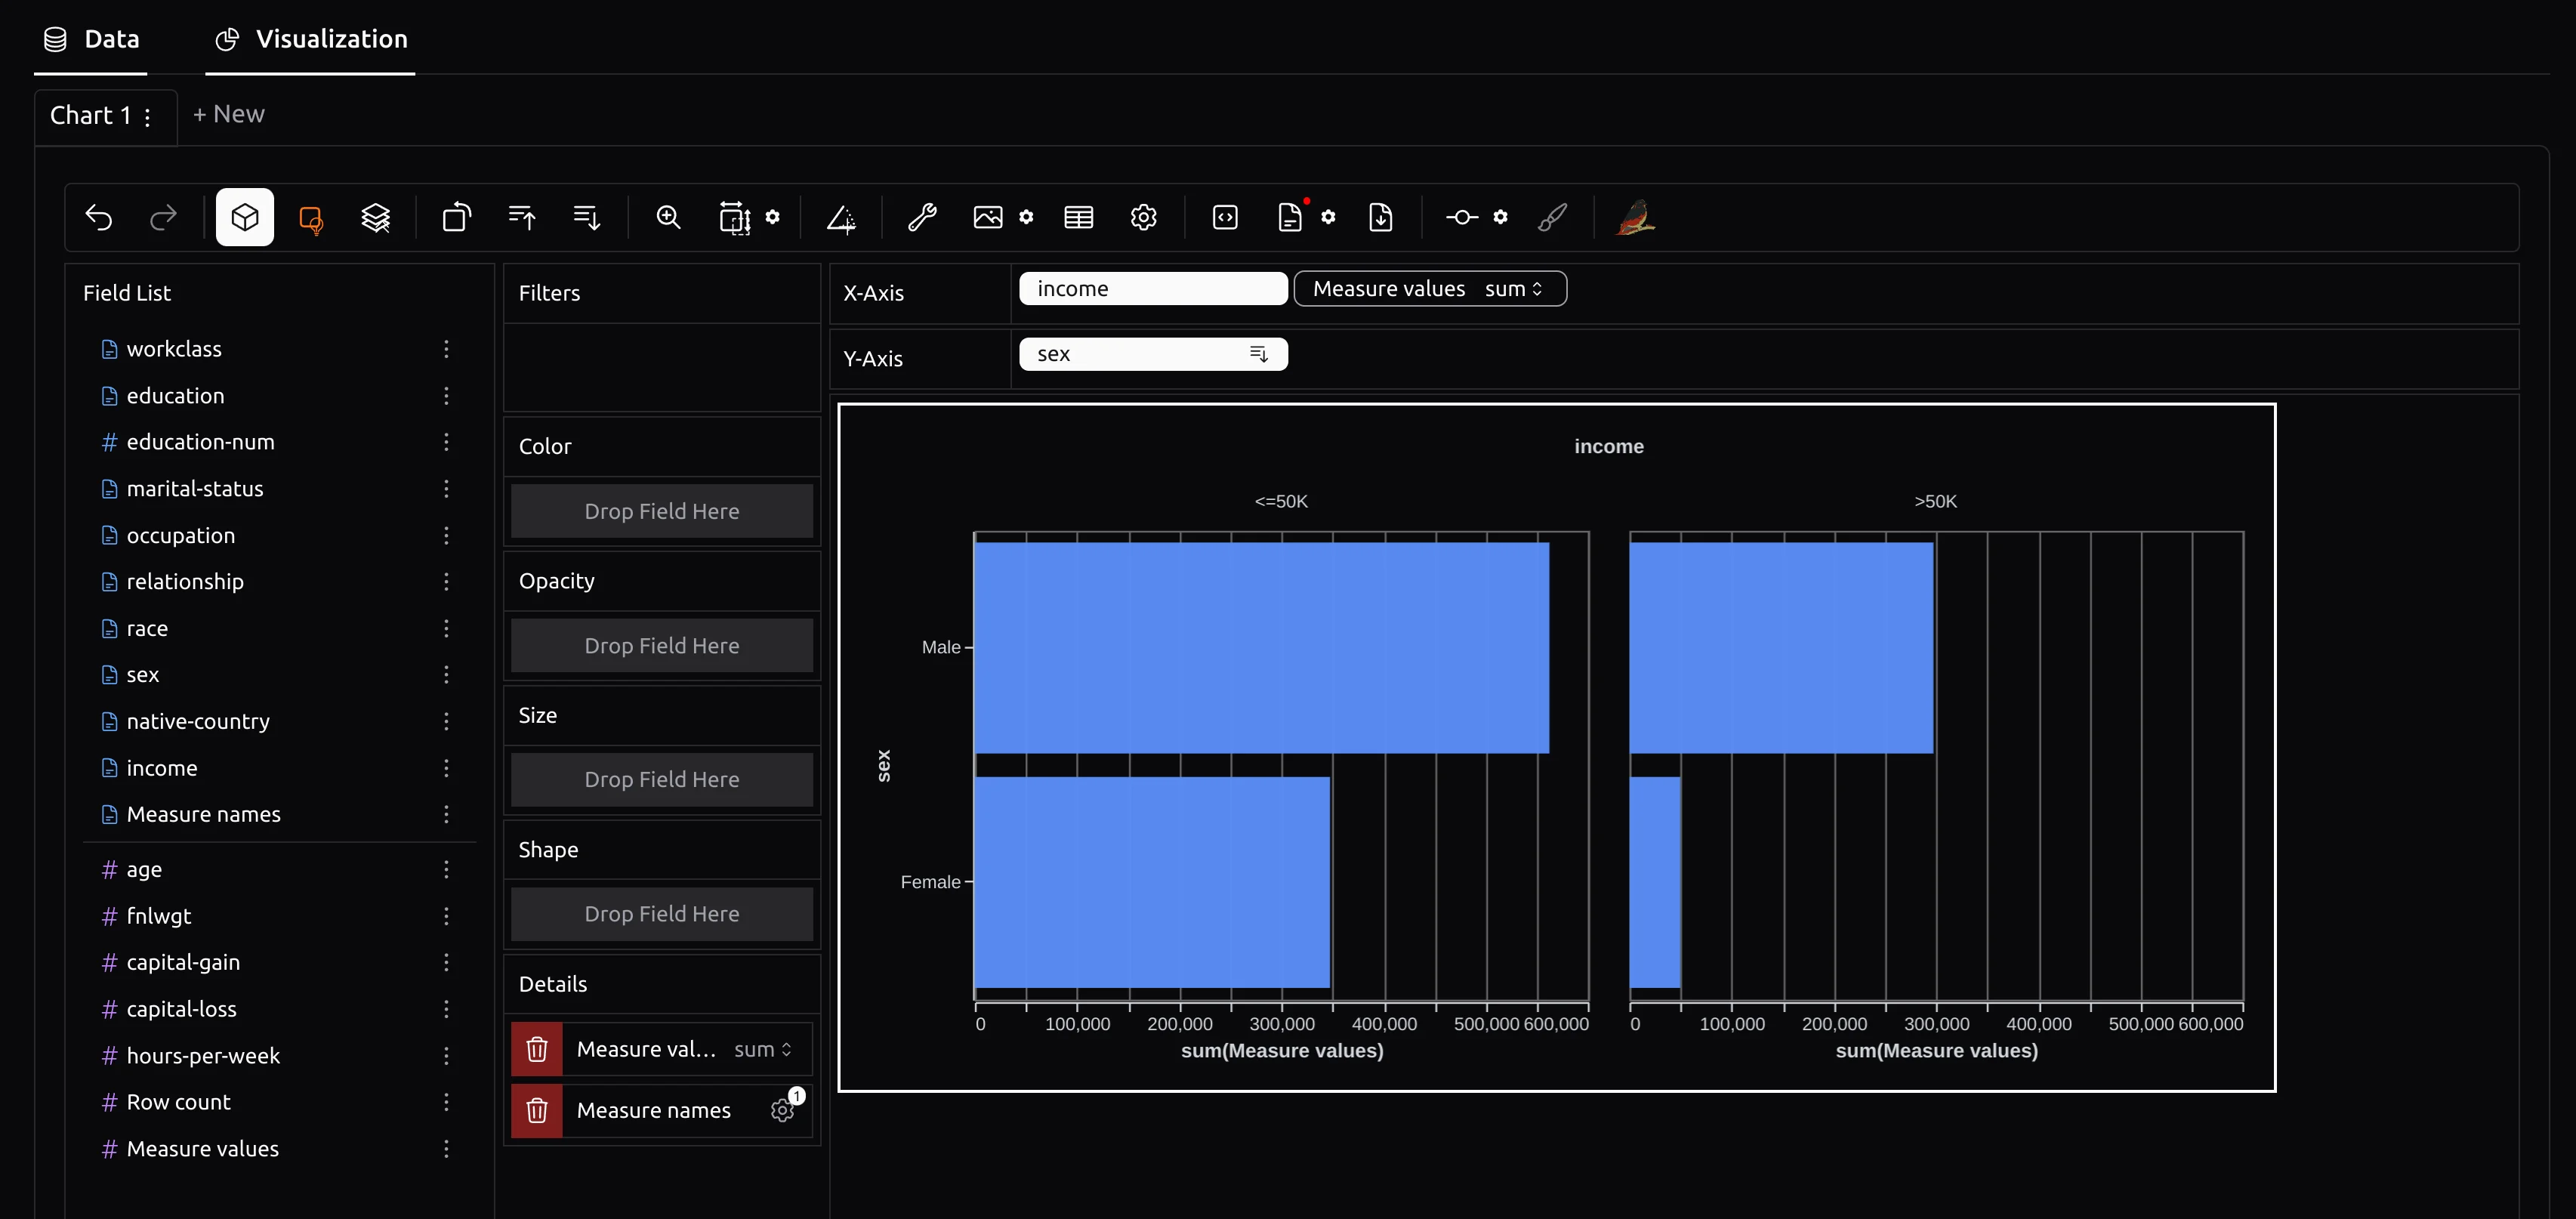Click the stacked layers icon
This screenshot has height=1219, width=2576.
(x=376, y=217)
